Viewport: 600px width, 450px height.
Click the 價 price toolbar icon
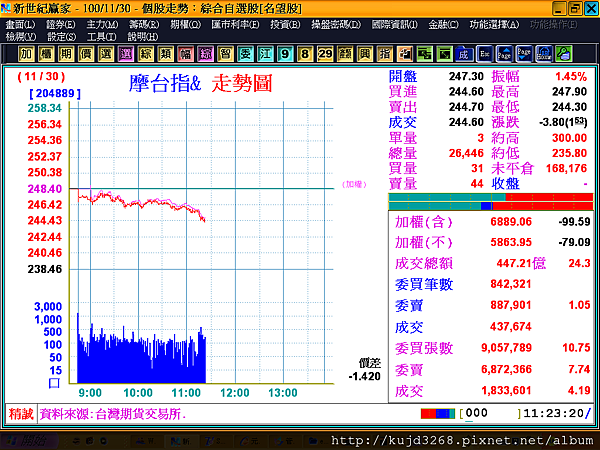pos(86,54)
